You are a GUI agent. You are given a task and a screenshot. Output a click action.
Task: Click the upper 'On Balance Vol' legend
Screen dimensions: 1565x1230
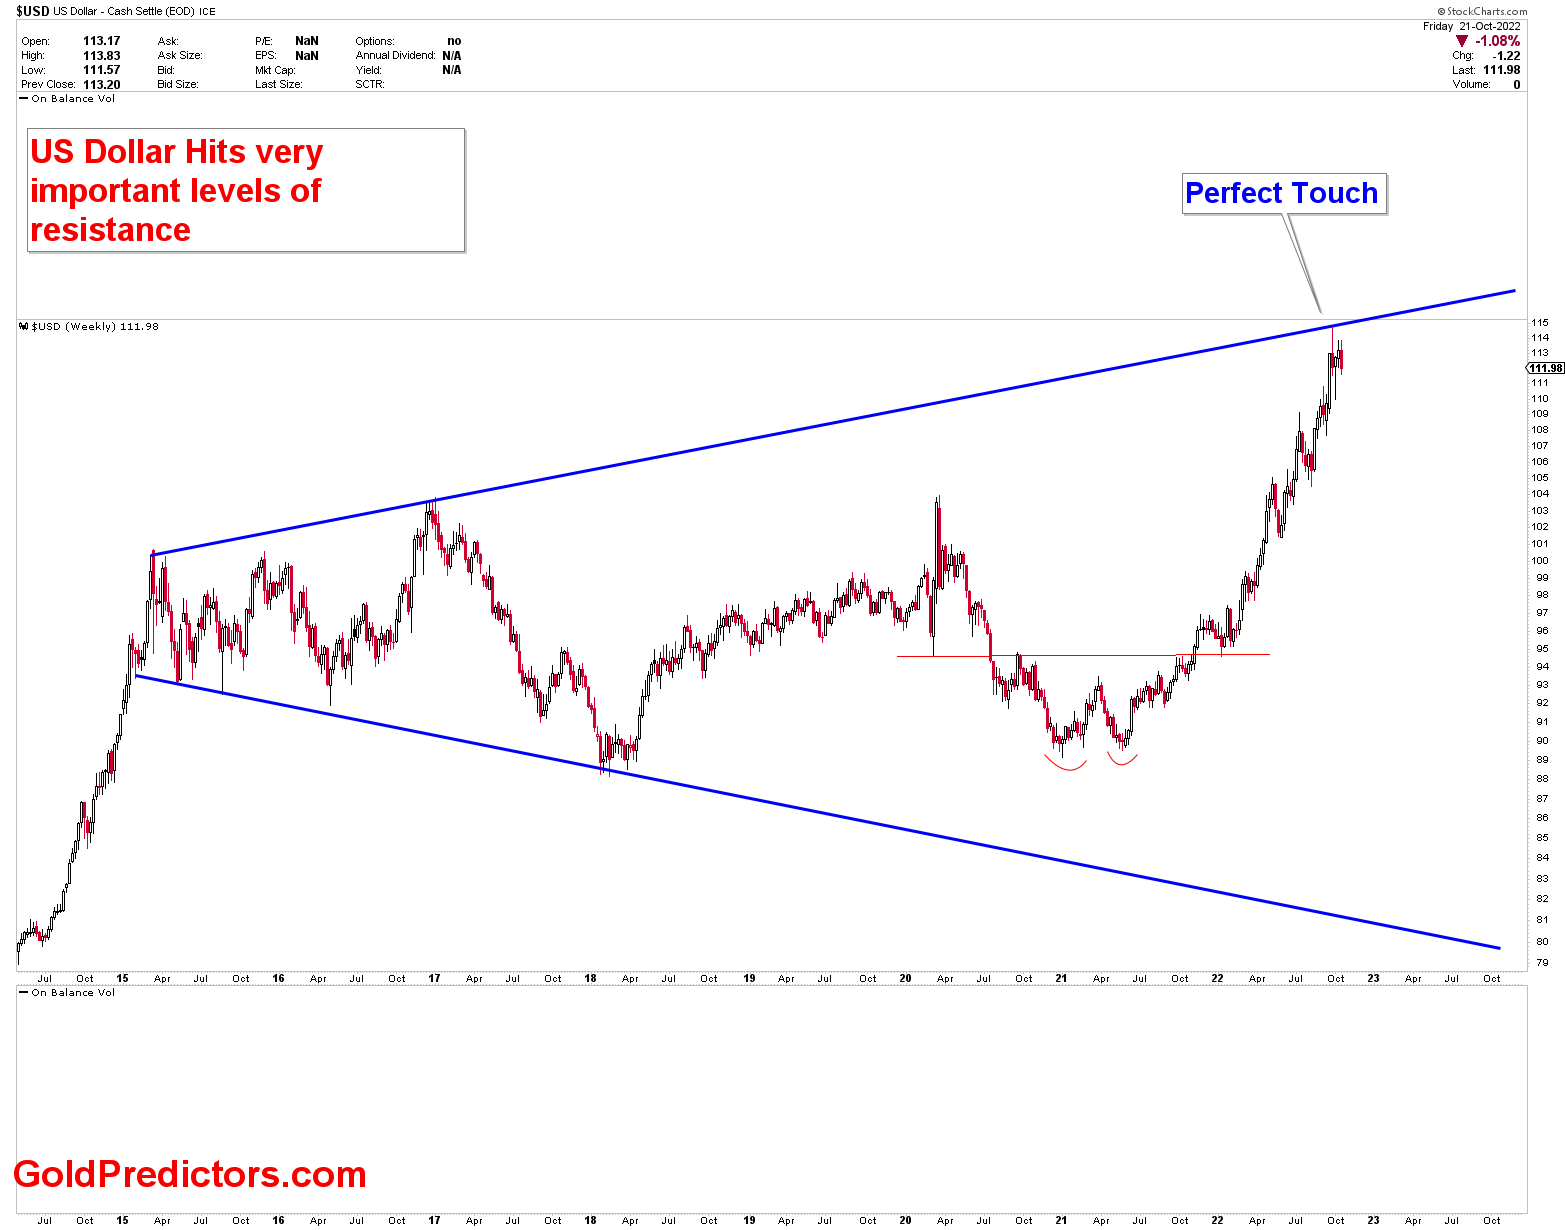[x=67, y=99]
